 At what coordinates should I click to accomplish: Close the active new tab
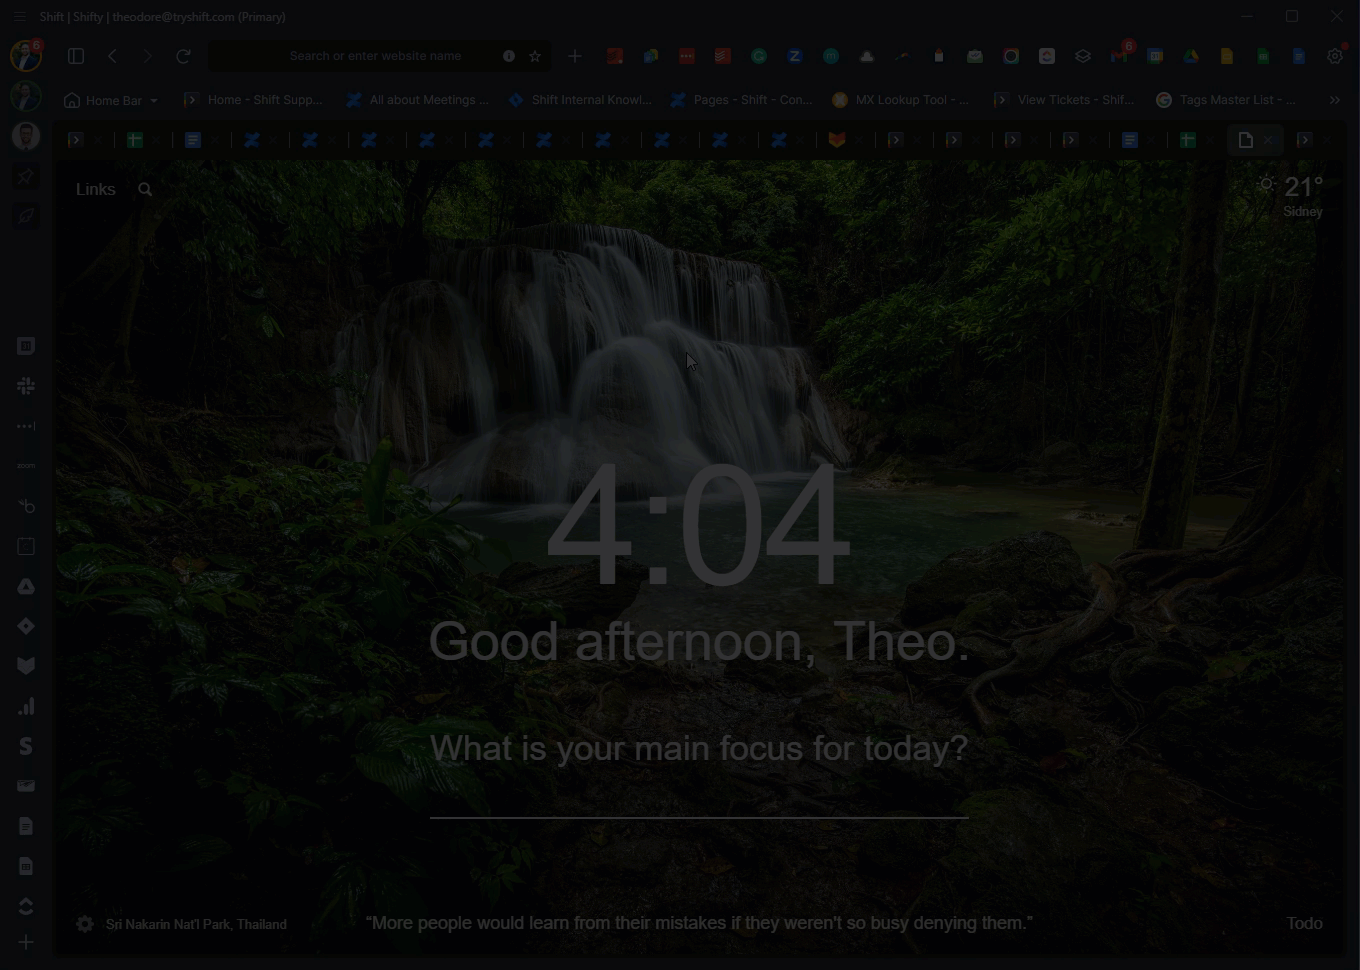tap(1268, 141)
